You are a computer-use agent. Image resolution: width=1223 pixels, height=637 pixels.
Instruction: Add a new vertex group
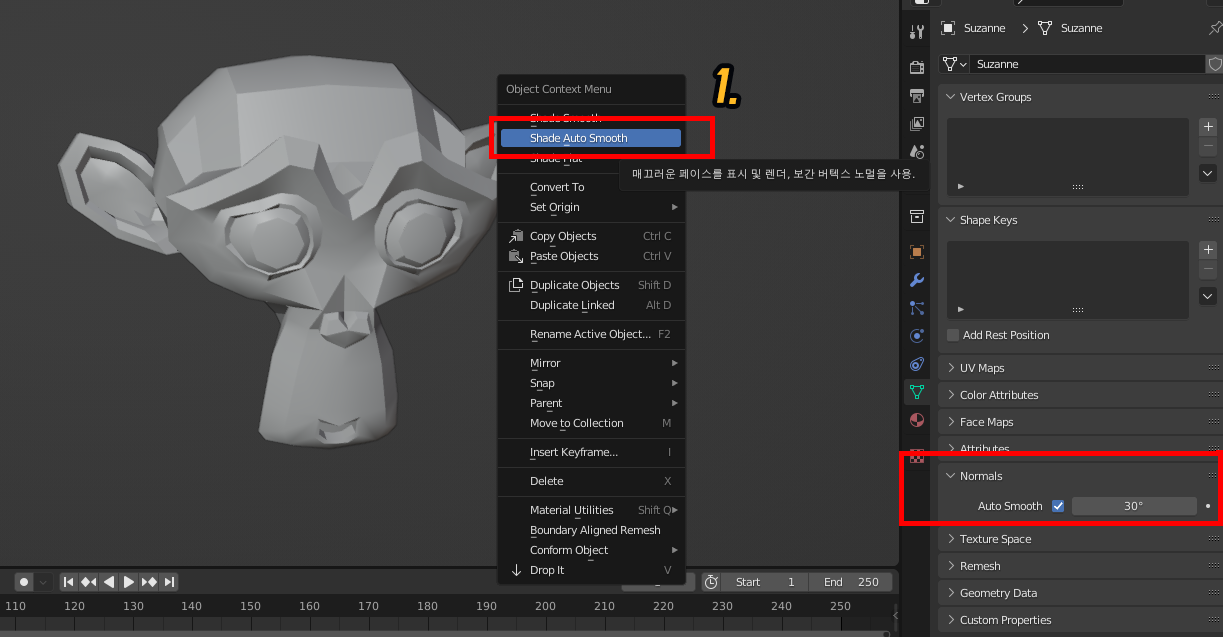[x=1208, y=127]
